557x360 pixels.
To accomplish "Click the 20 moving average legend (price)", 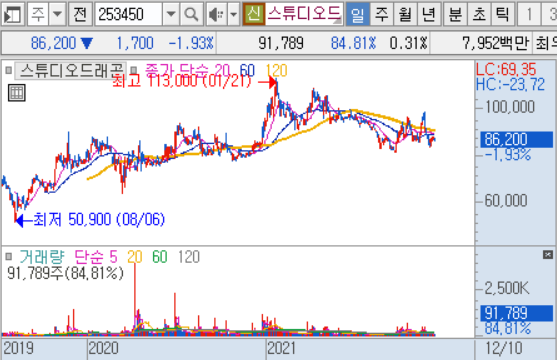I will point(222,70).
